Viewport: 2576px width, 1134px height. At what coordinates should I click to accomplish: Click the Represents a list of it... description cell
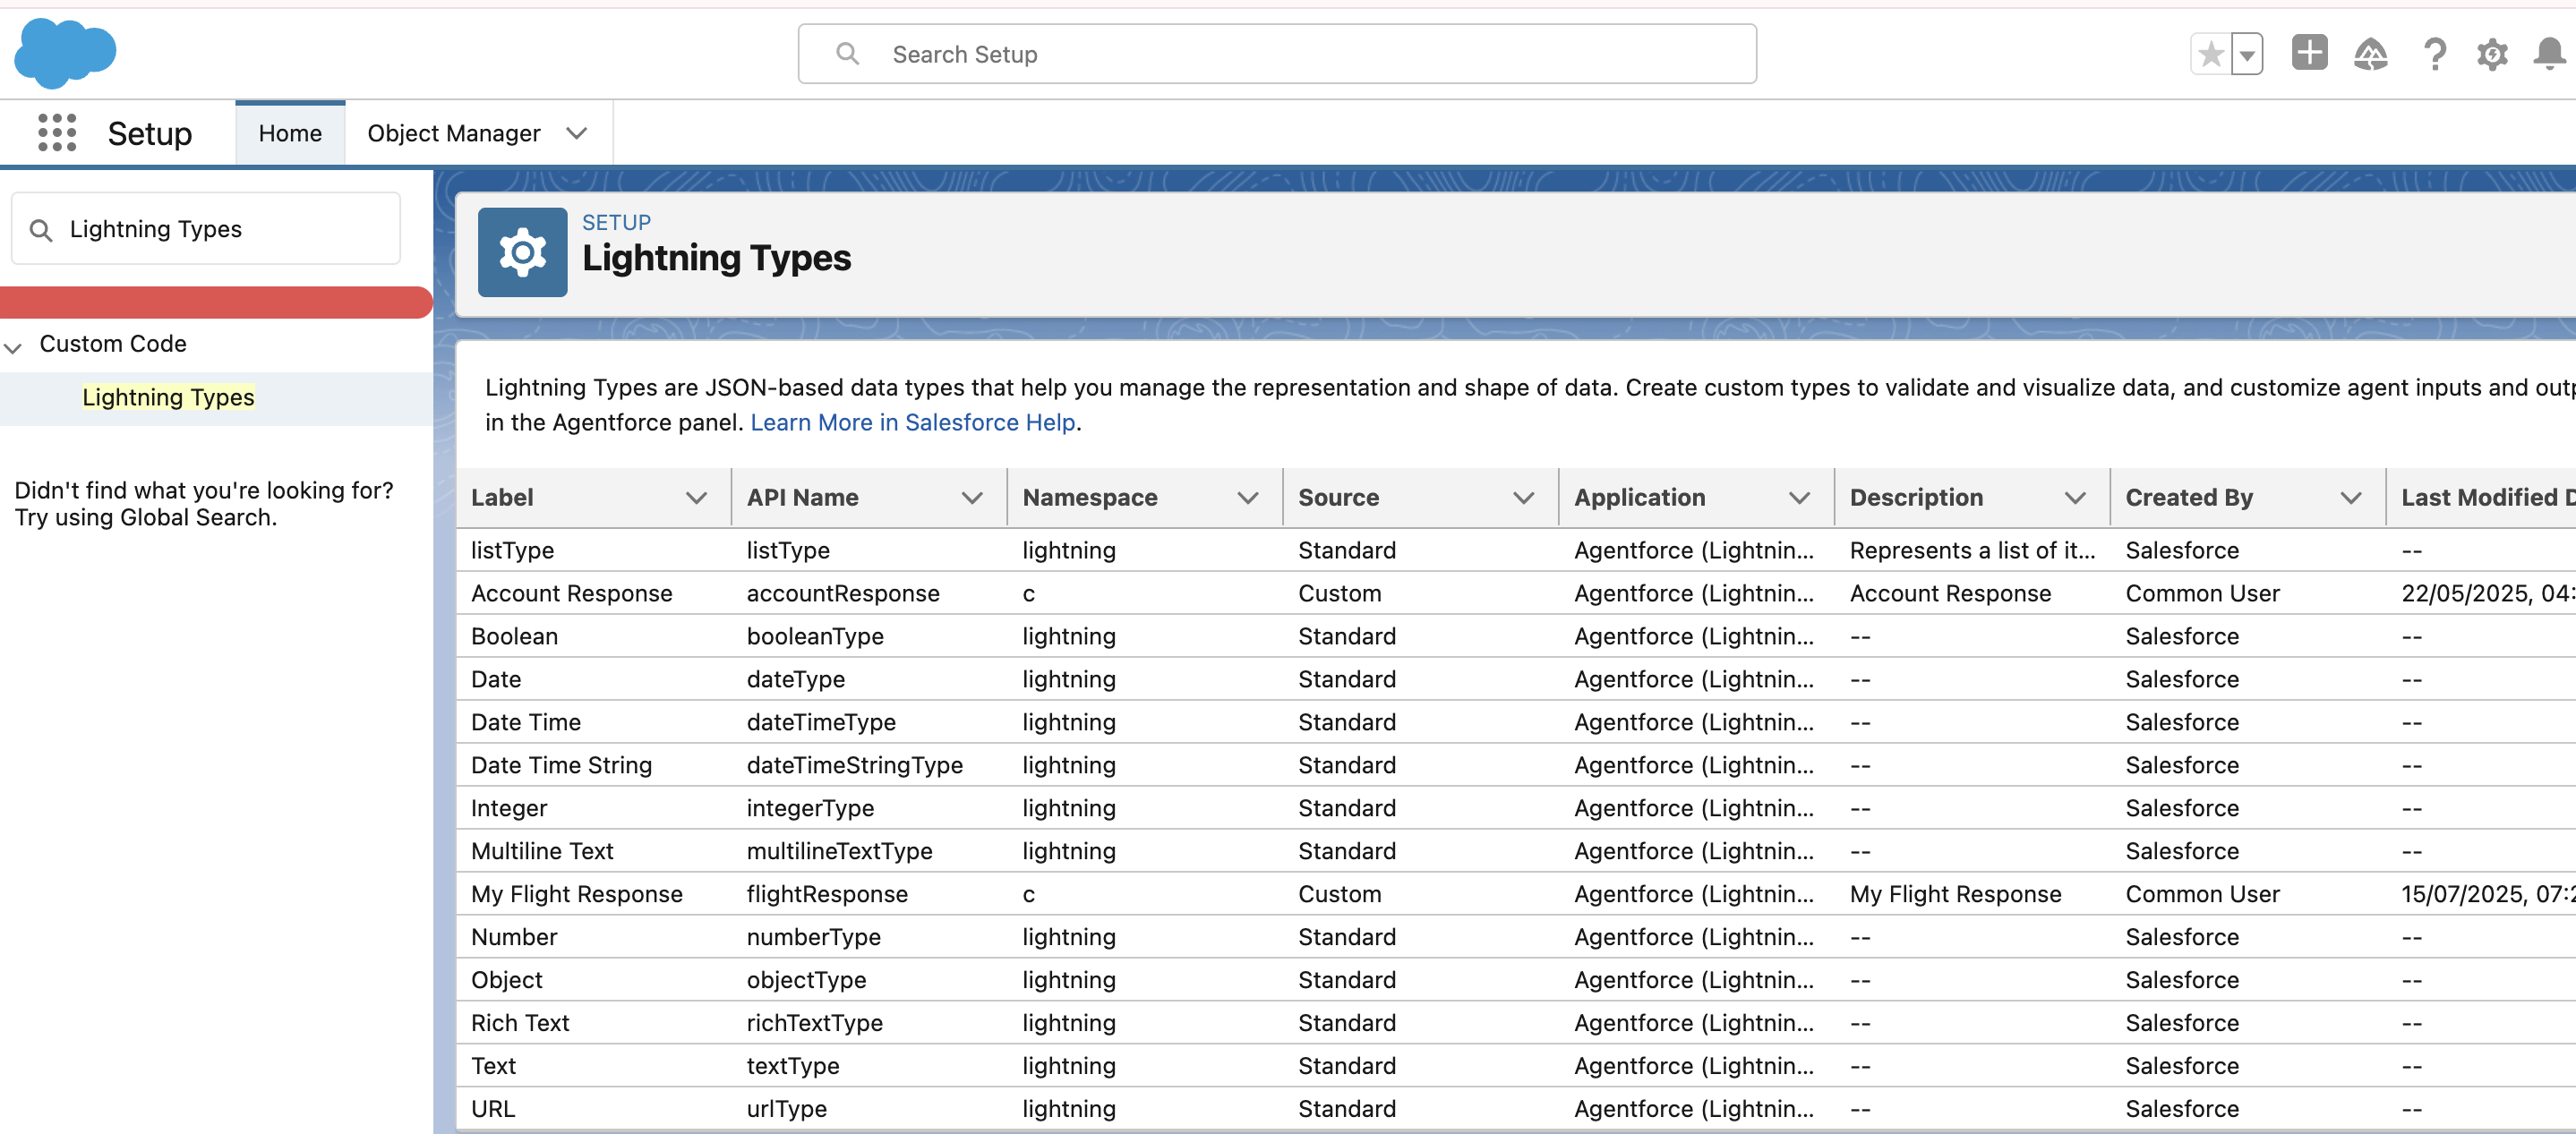(1972, 551)
